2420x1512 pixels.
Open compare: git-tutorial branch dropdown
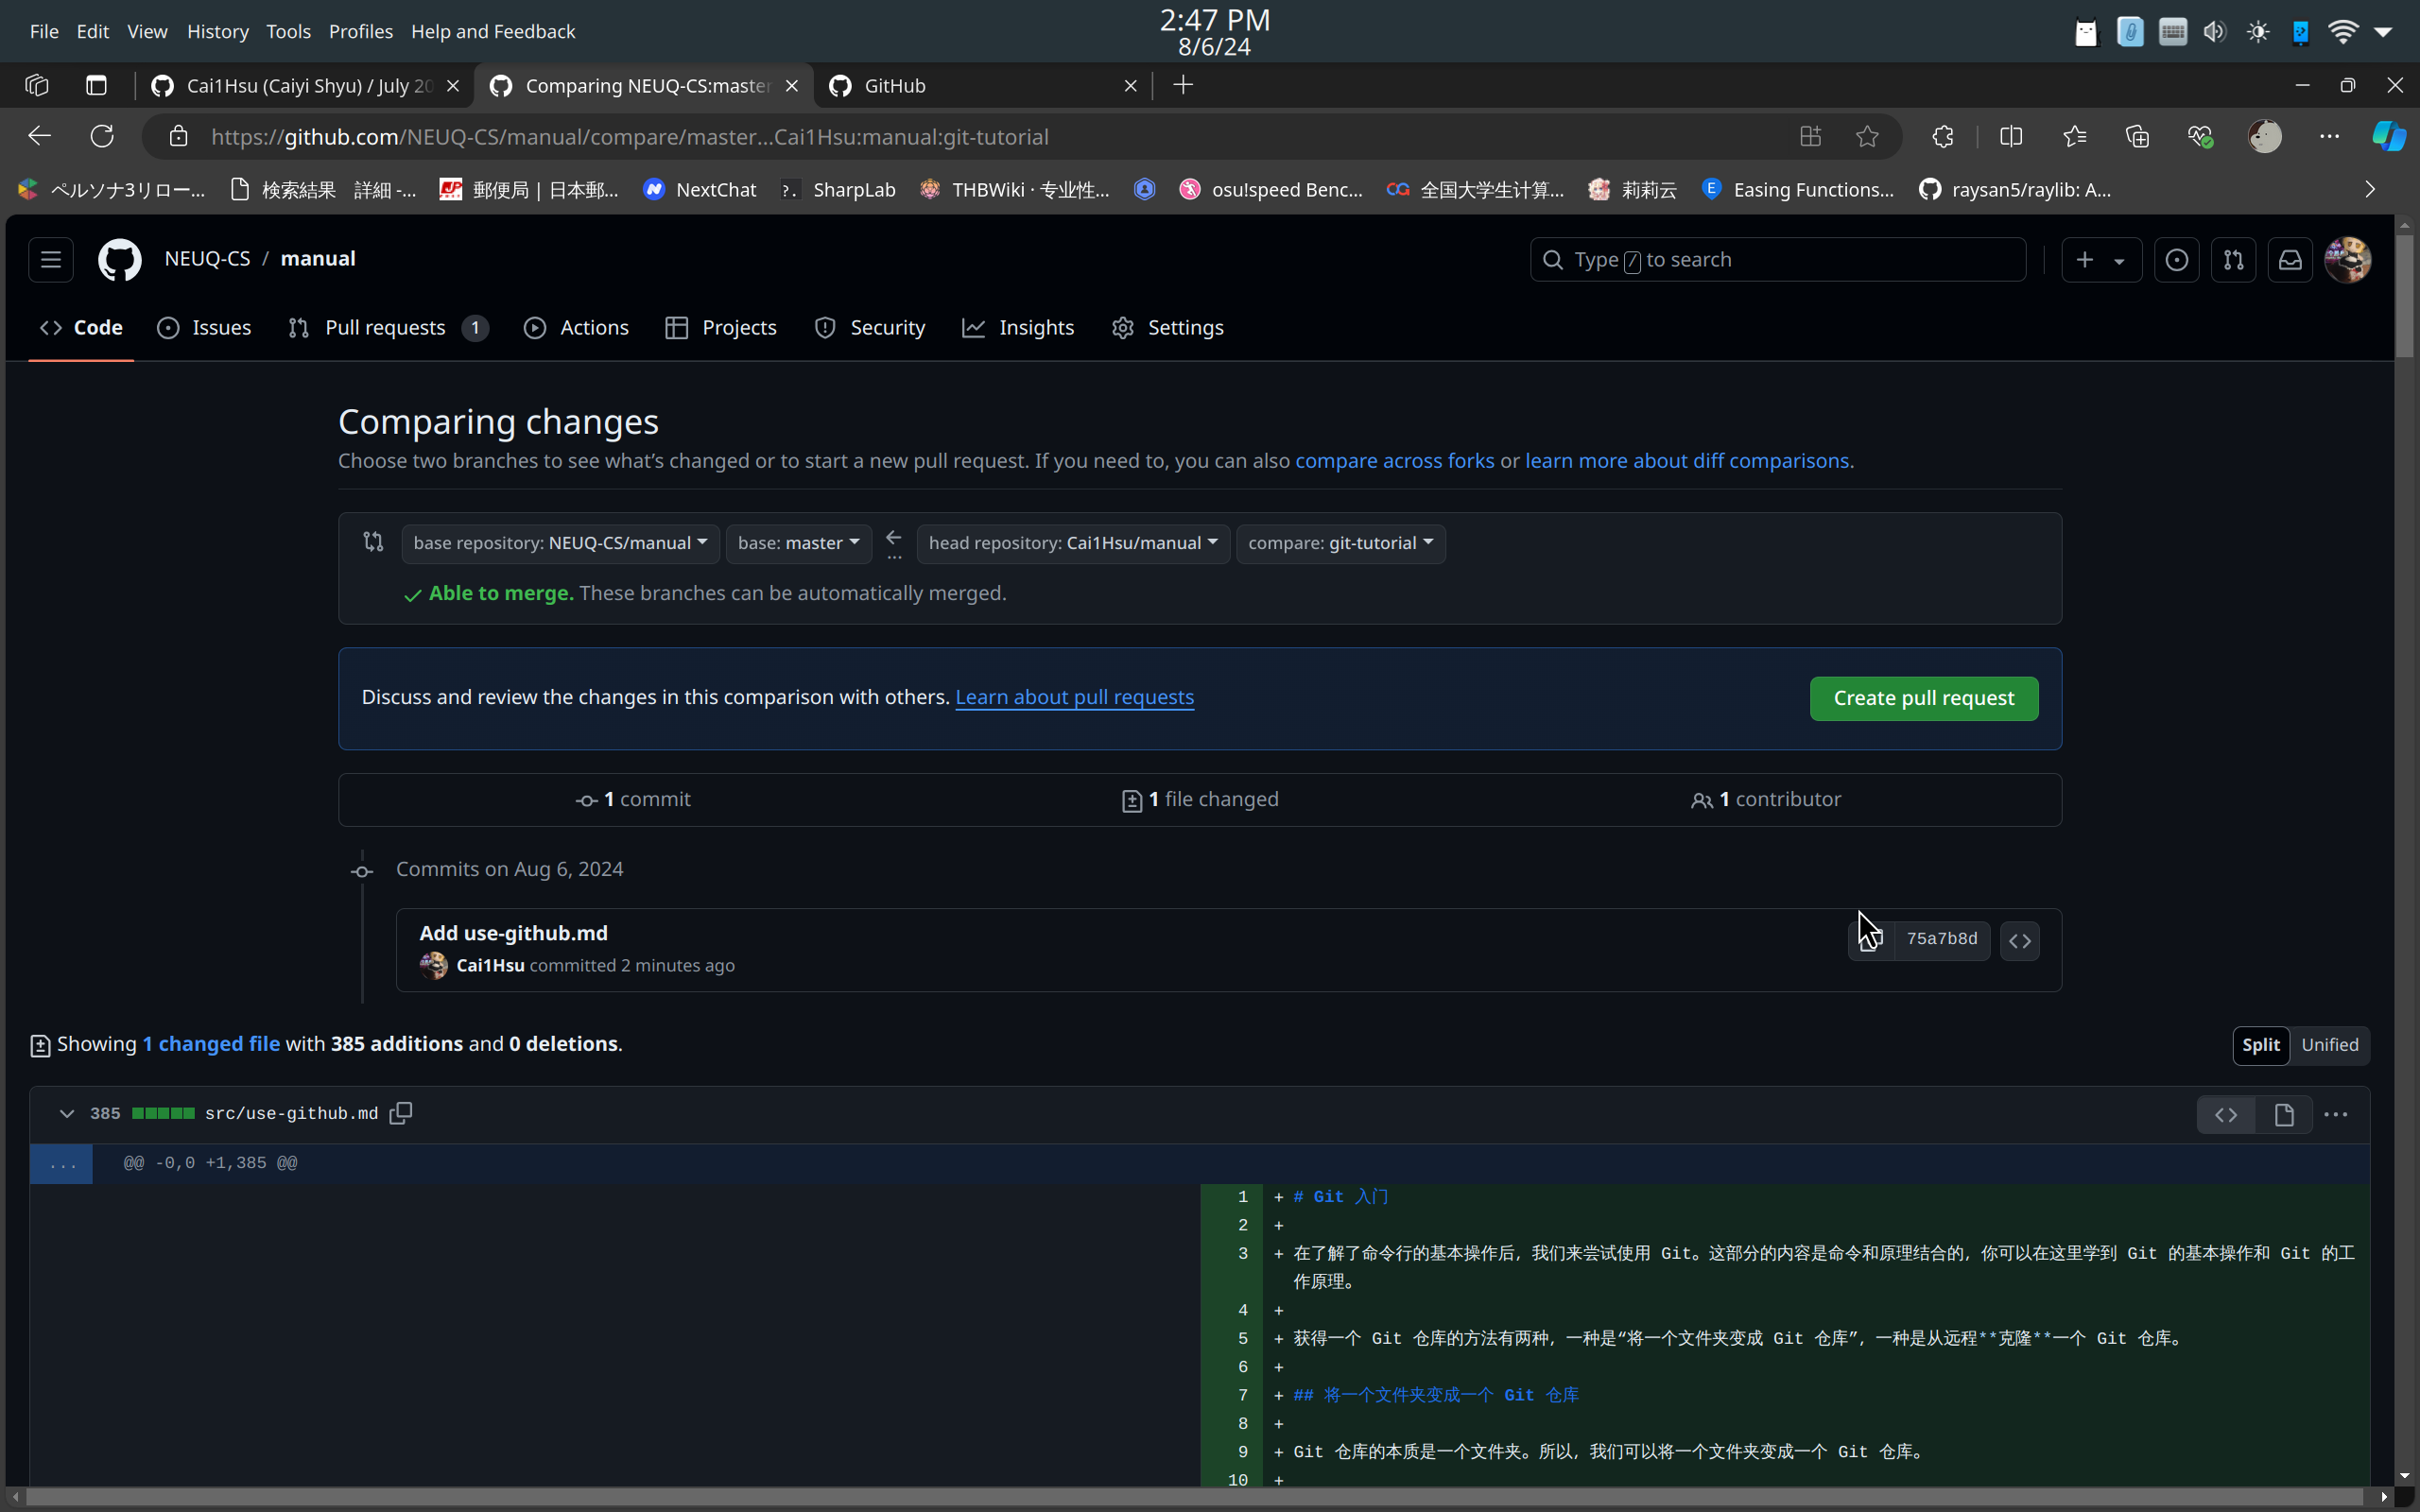tap(1340, 543)
